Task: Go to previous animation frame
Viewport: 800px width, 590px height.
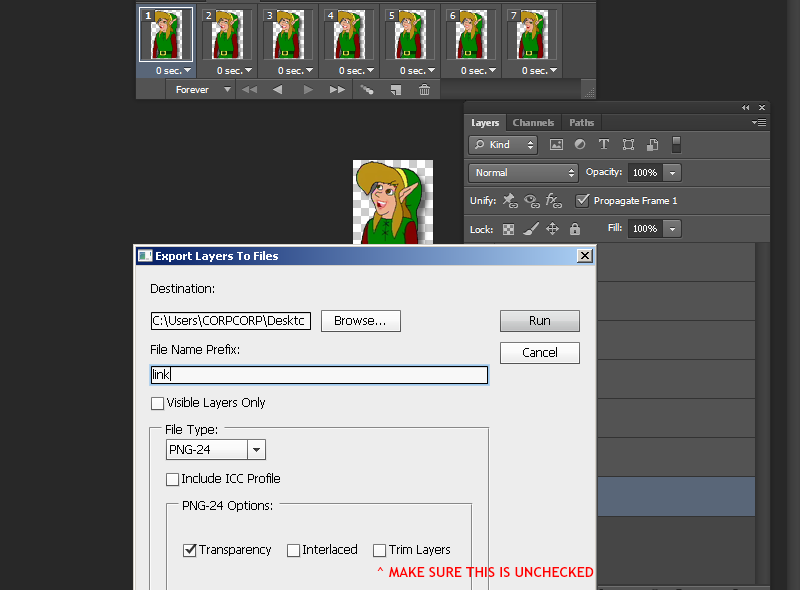Action: coord(278,90)
